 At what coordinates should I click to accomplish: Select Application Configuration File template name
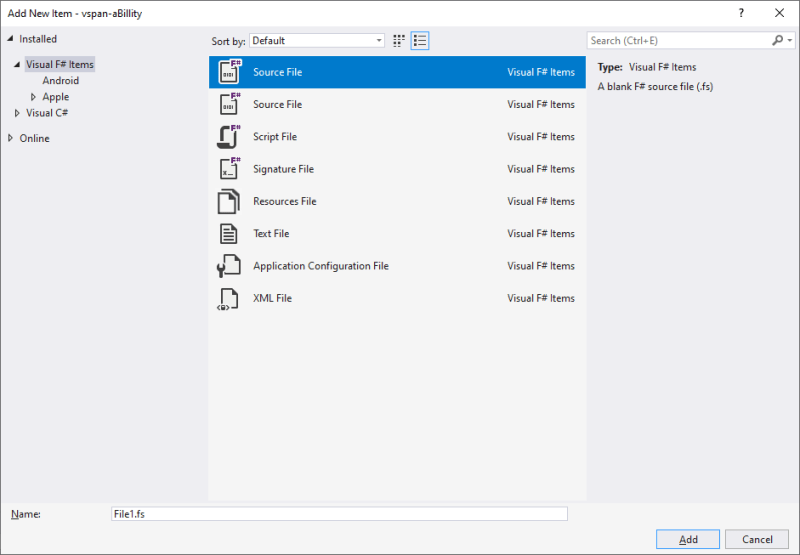(x=321, y=266)
